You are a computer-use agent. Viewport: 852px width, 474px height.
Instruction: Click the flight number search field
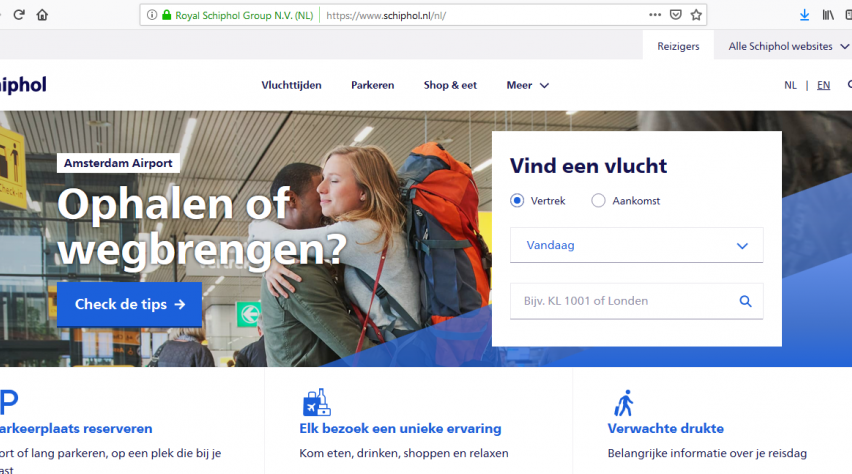pos(622,301)
